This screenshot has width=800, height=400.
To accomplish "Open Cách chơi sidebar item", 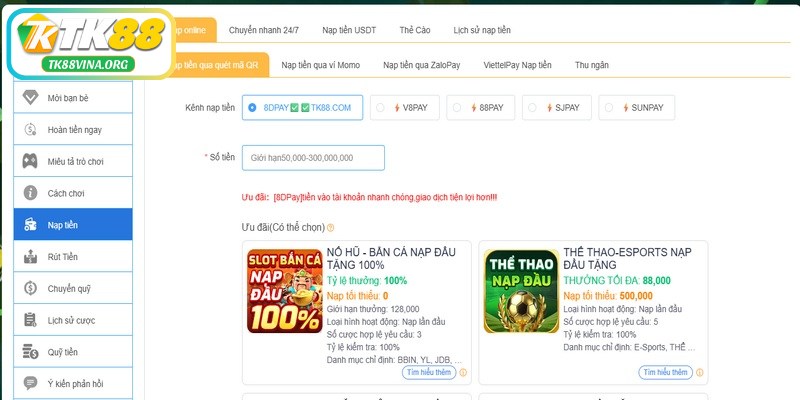I will (x=73, y=193).
